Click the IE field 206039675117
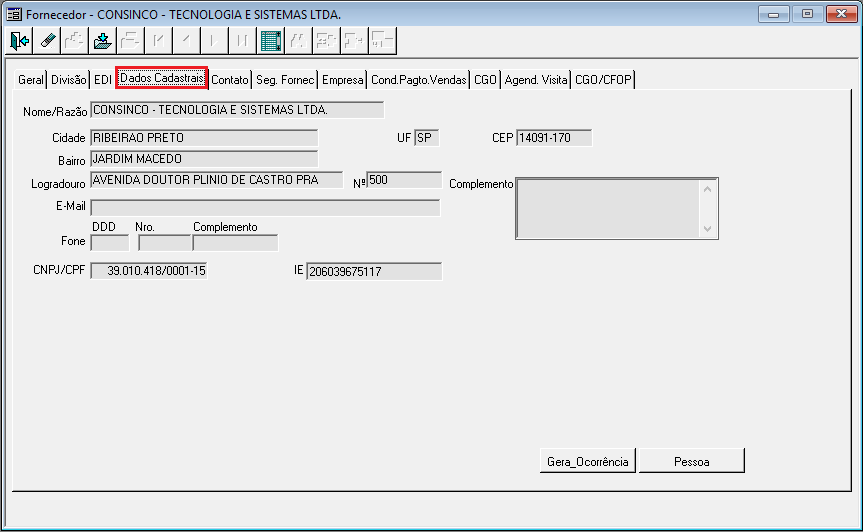The height and width of the screenshot is (532, 863). click(x=374, y=271)
